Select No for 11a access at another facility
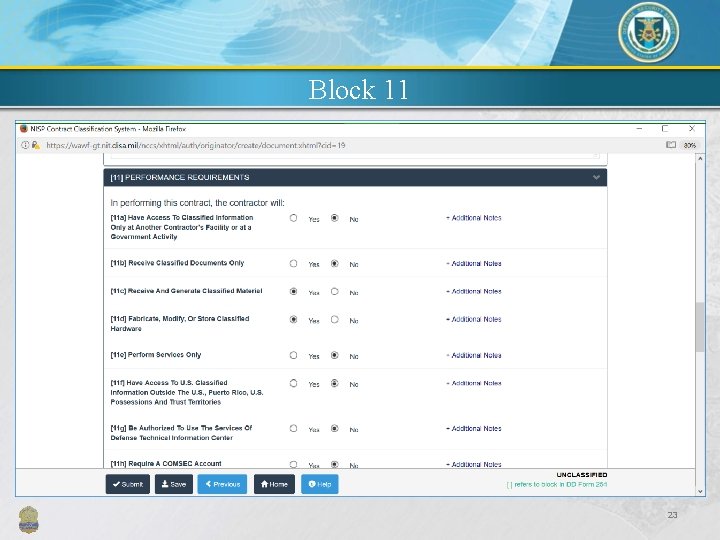This screenshot has height=540, width=720. coord(335,218)
